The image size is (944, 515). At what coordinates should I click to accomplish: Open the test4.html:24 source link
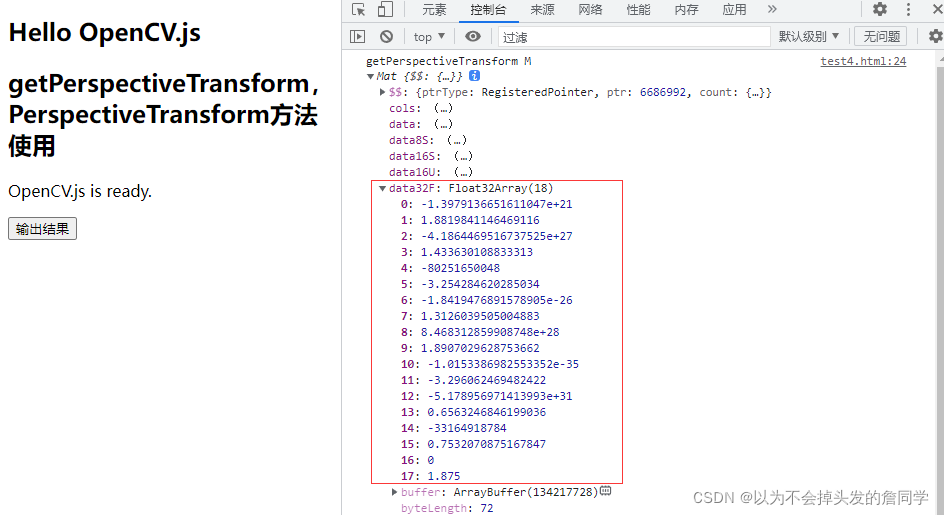pos(863,61)
